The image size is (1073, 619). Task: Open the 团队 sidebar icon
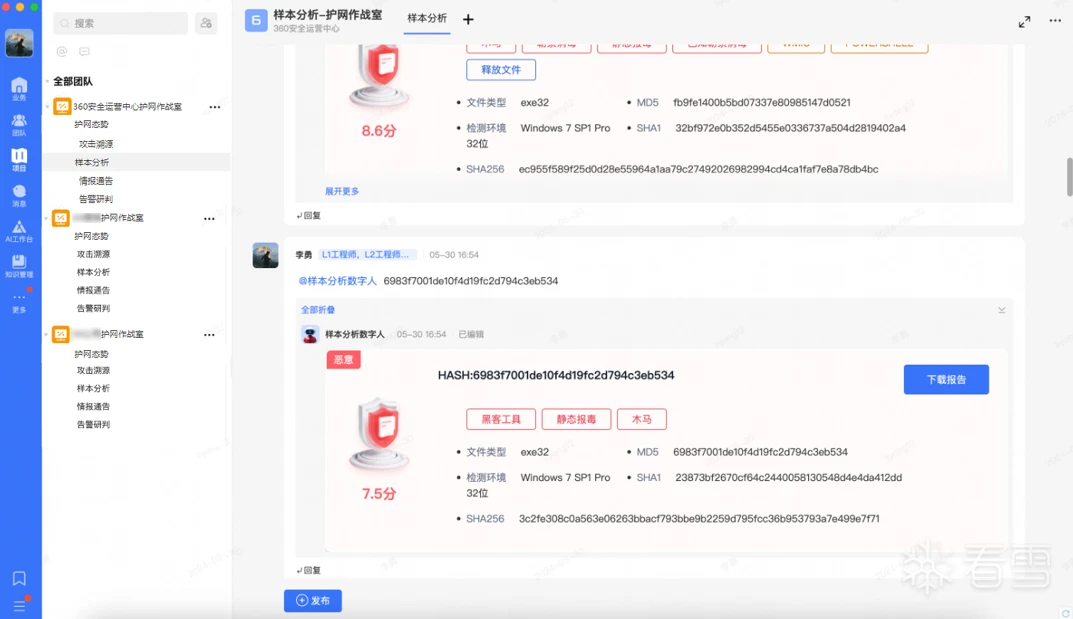click(19, 123)
